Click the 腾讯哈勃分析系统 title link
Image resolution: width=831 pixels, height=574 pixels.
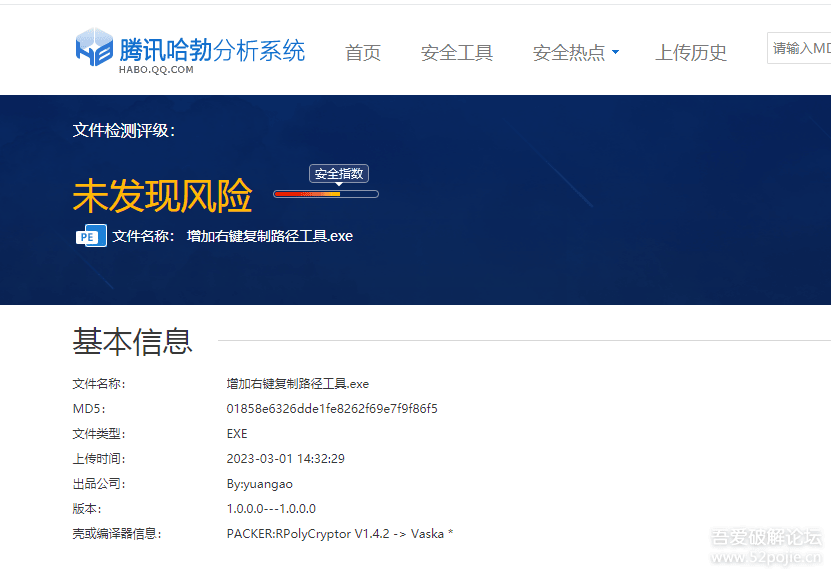pos(212,50)
